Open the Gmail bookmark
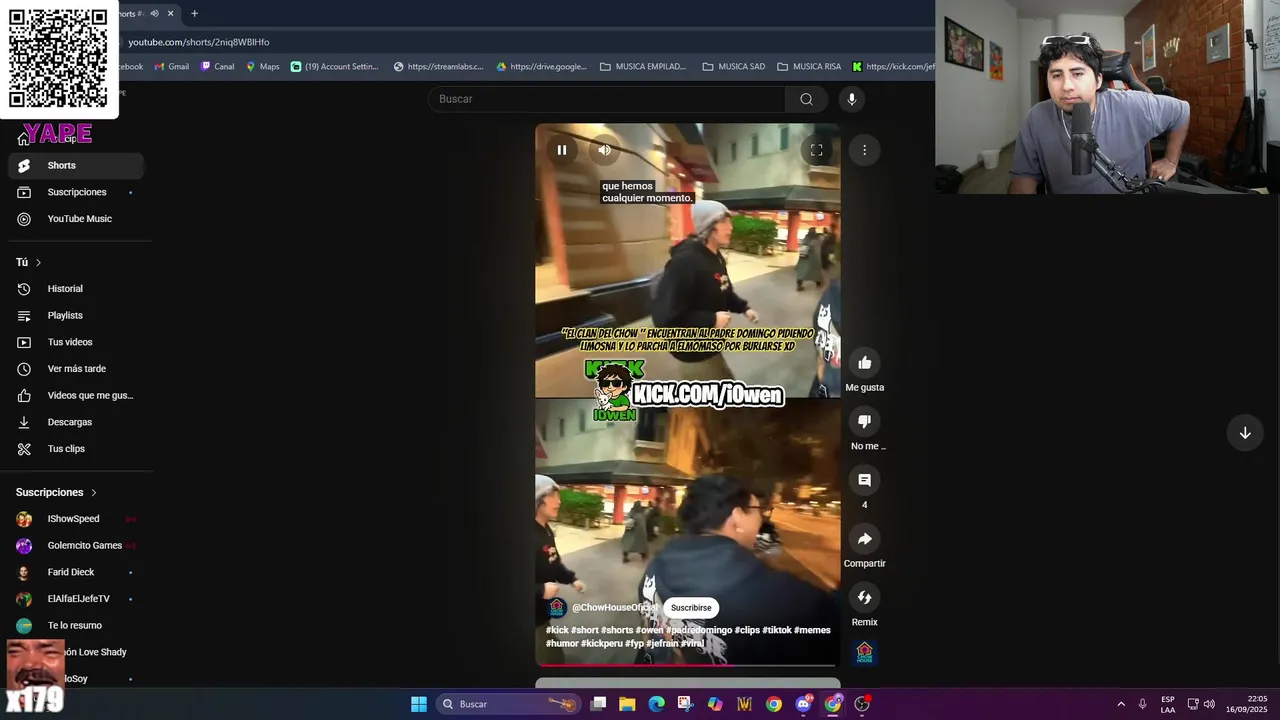The width and height of the screenshot is (1280, 720). tap(170, 67)
